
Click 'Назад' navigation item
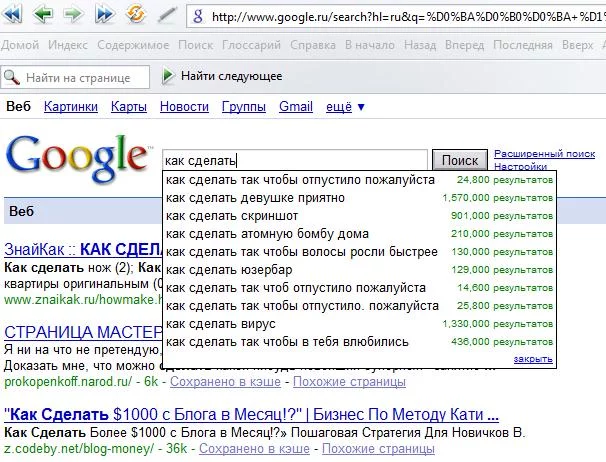tap(420, 45)
